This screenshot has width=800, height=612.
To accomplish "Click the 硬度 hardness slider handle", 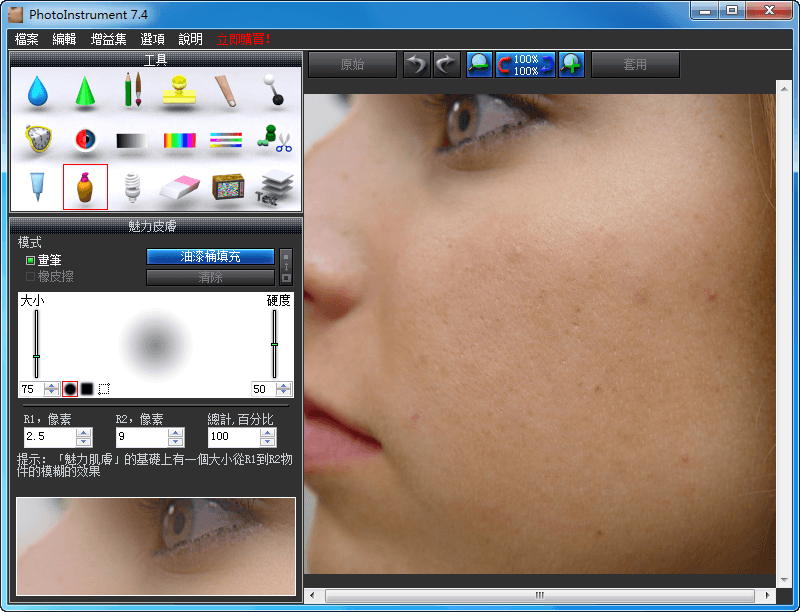I will (x=274, y=345).
